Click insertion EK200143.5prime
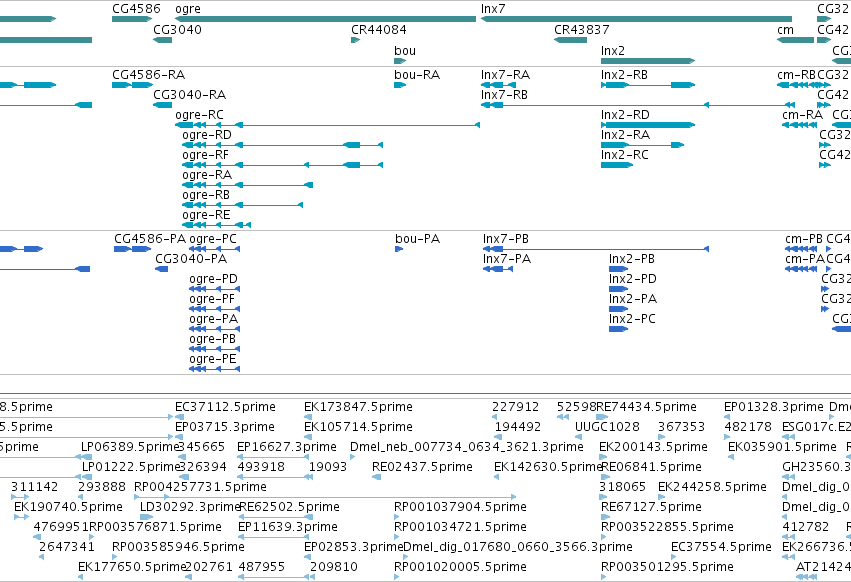This screenshot has height=582, width=851. click(602, 457)
